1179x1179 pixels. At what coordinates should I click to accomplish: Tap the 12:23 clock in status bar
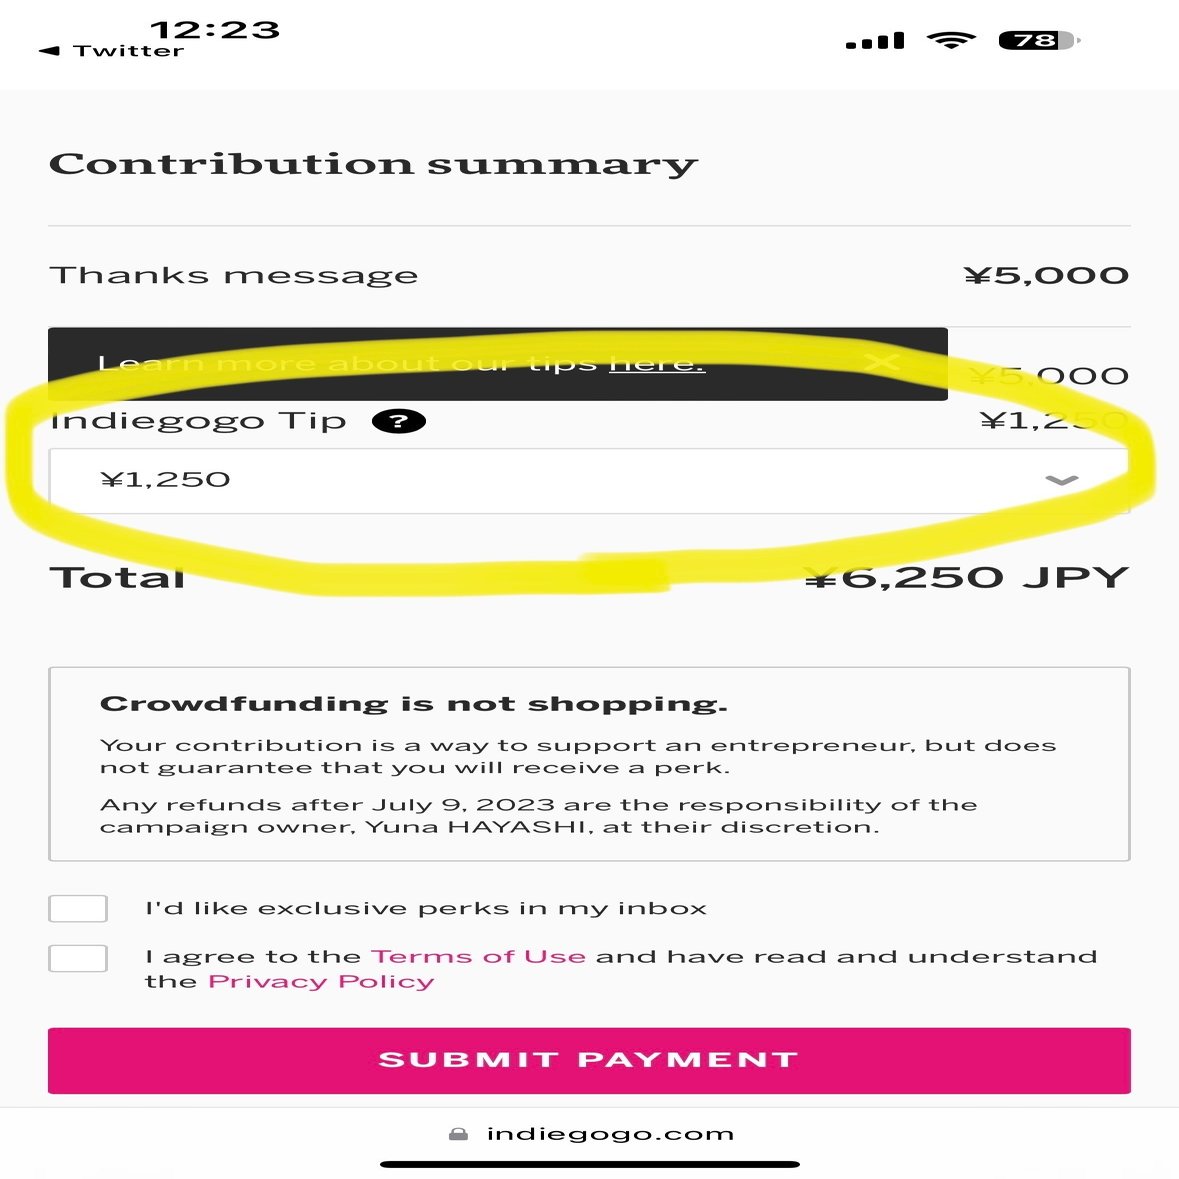pos(214,29)
